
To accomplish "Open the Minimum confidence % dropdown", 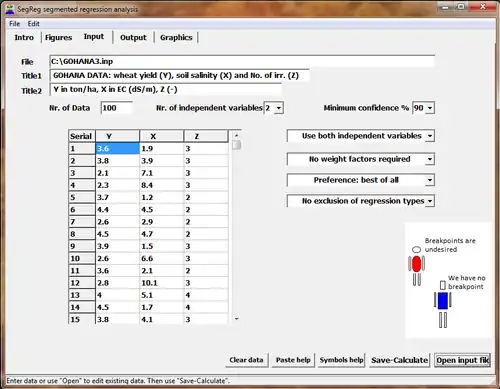I will coord(430,108).
